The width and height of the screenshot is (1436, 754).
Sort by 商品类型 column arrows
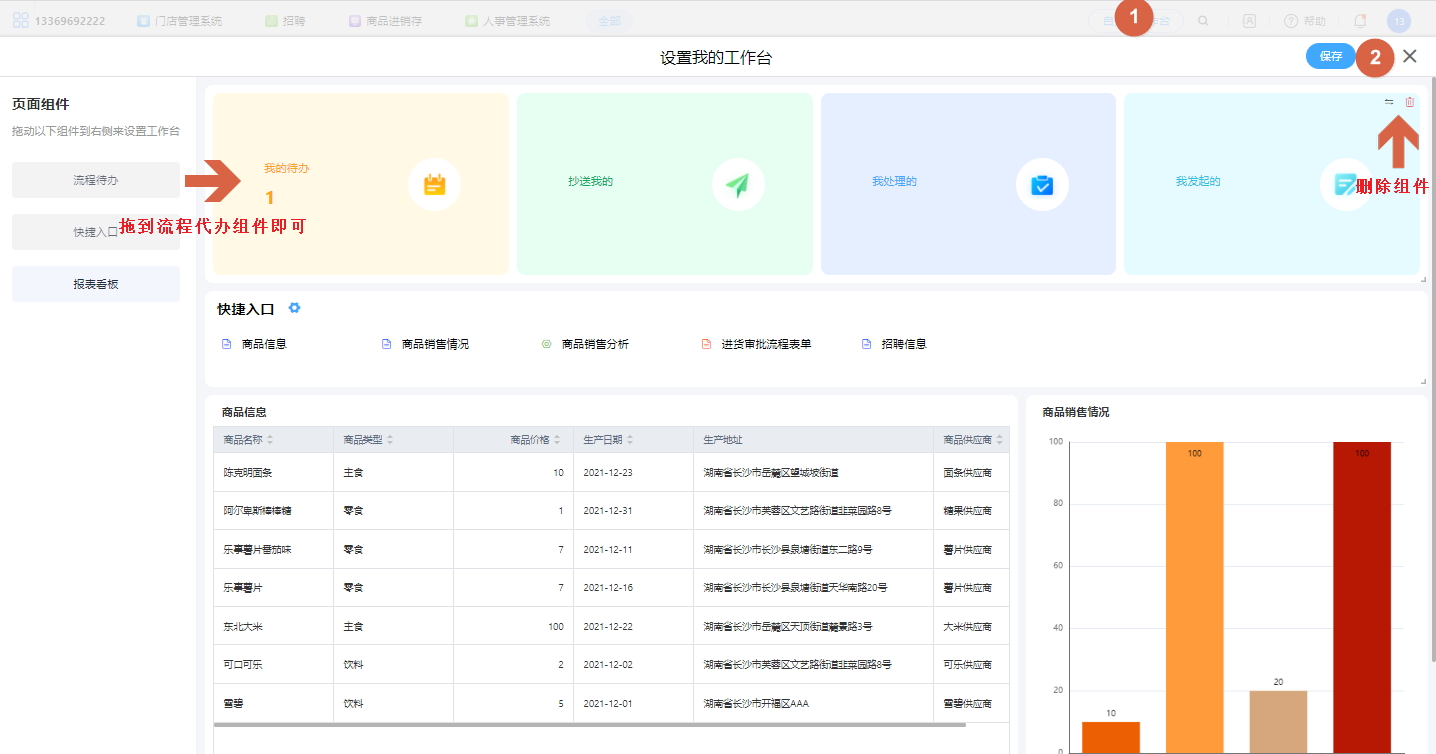(390, 440)
